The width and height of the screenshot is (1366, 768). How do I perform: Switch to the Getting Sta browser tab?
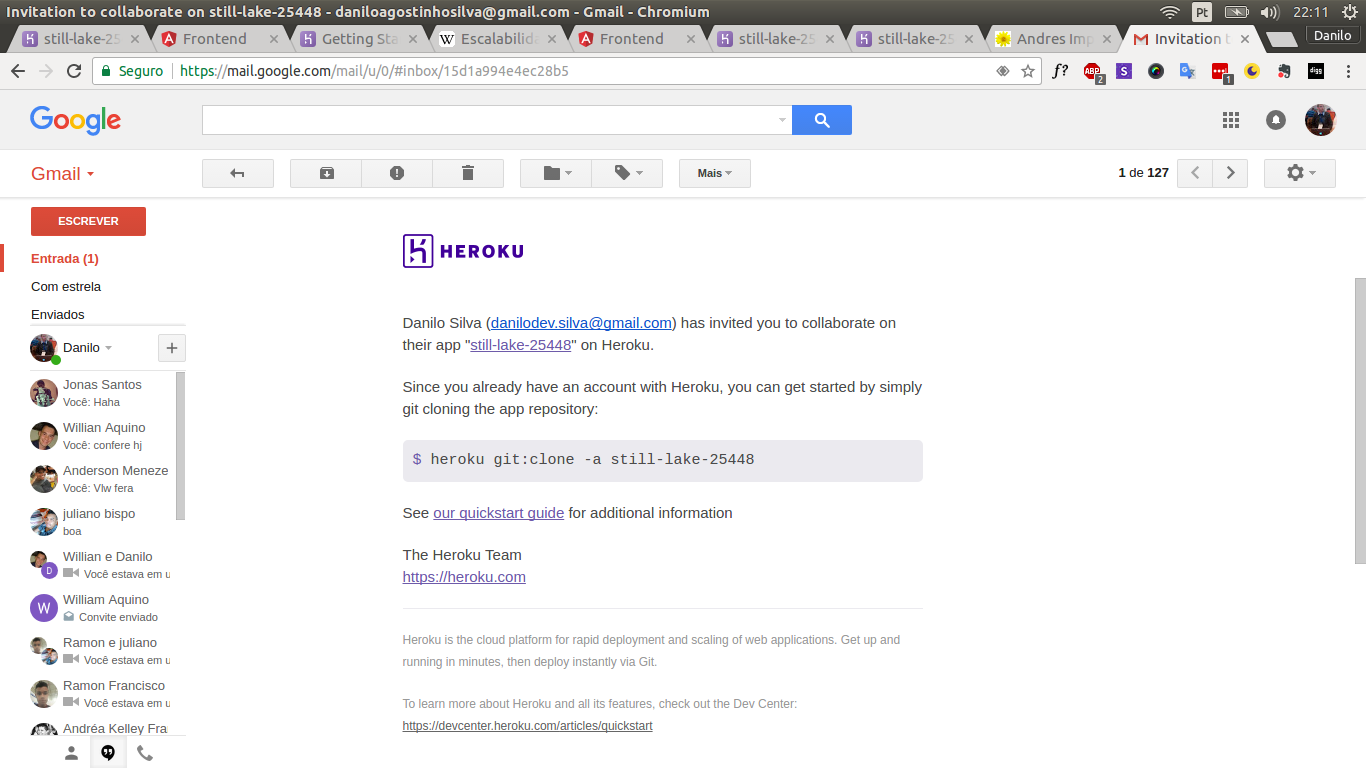point(358,39)
